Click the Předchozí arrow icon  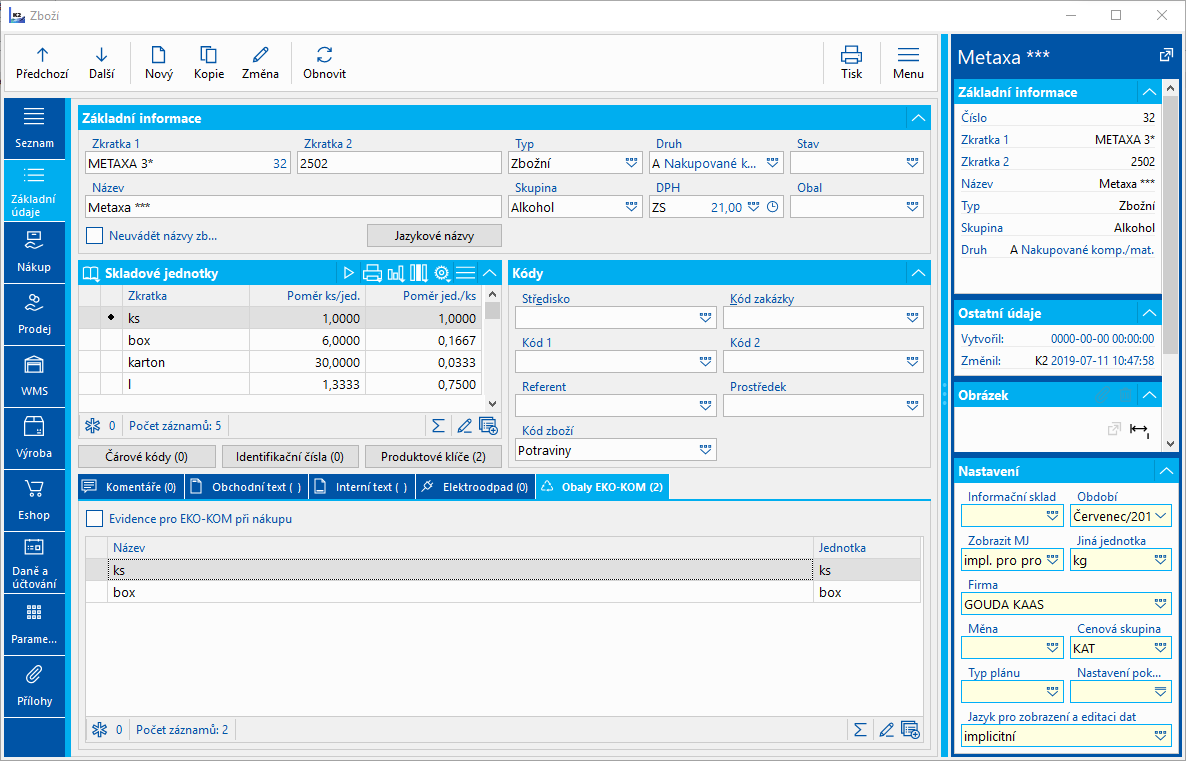[42, 55]
